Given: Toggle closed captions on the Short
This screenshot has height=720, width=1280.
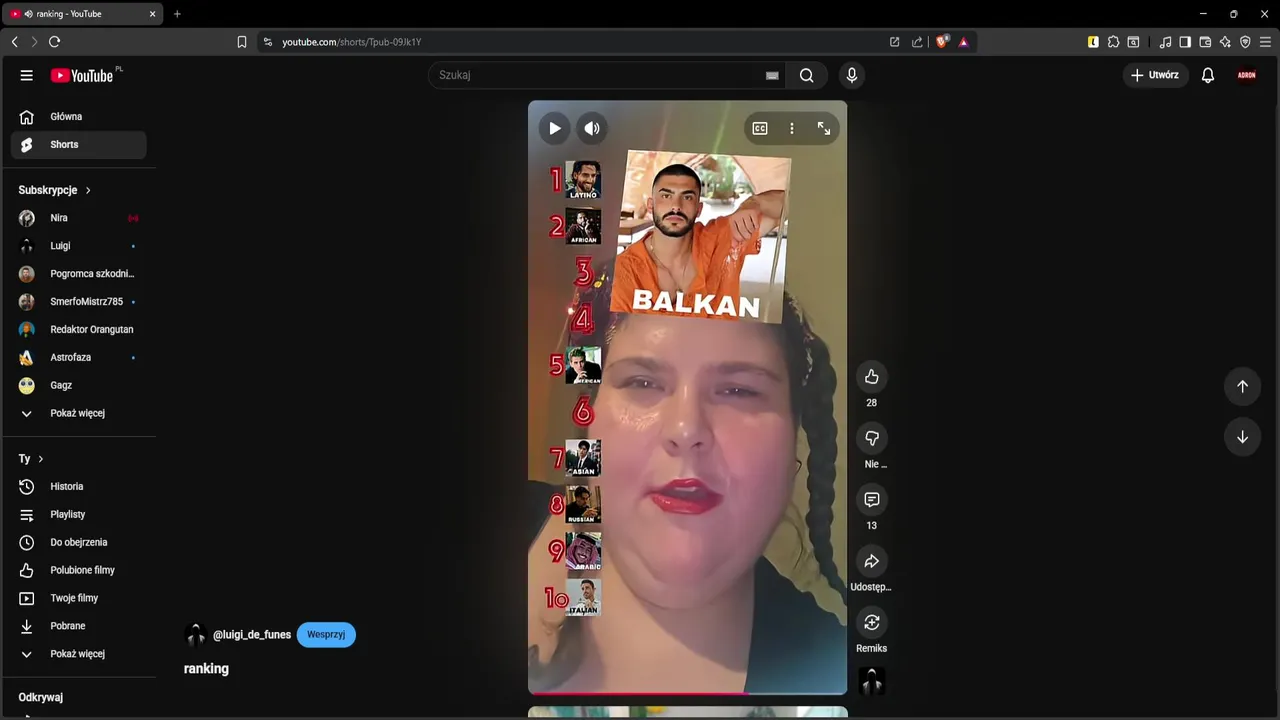Looking at the screenshot, I should tap(760, 128).
